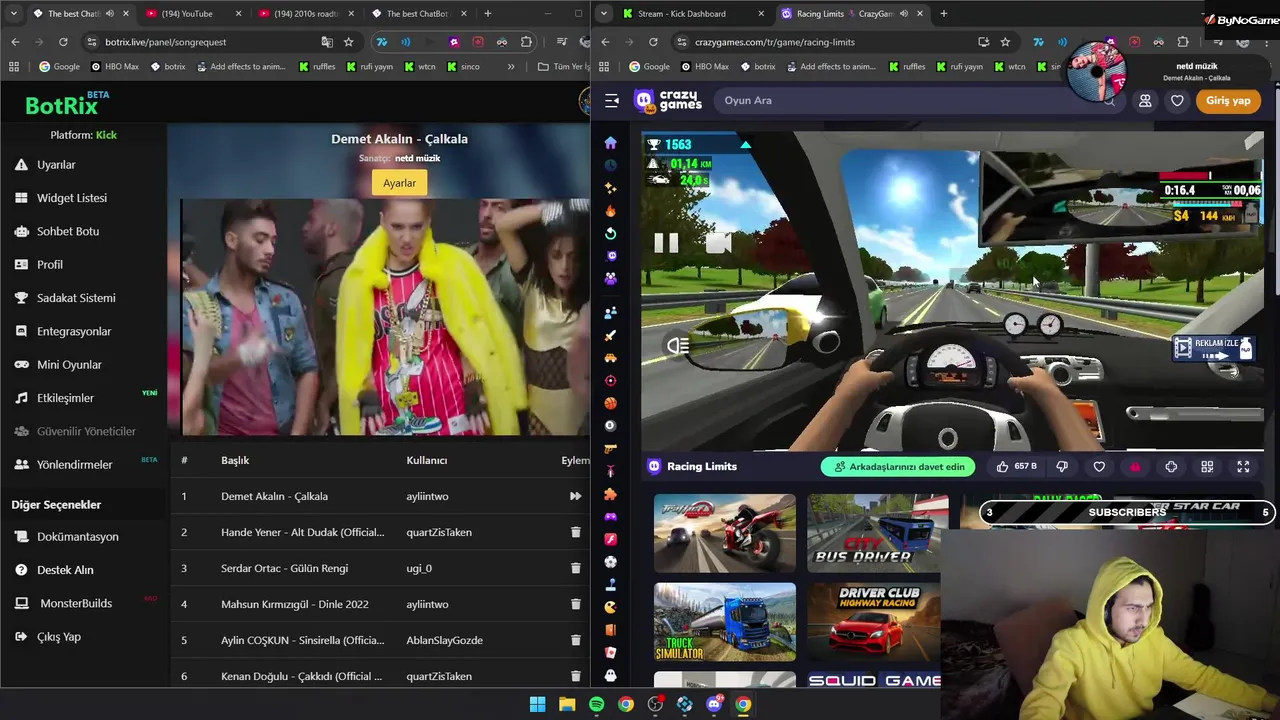This screenshot has width=1280, height=720.
Task: Open tab search dropdown in left window
Action: (16, 14)
